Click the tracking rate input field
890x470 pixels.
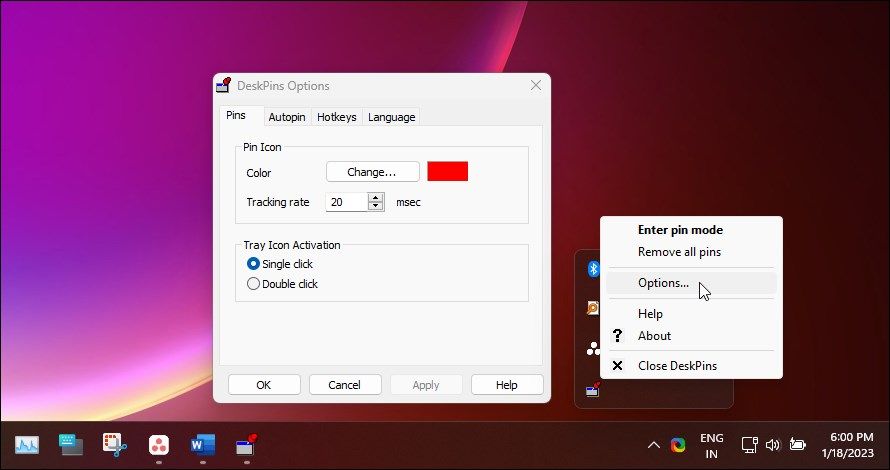[347, 202]
